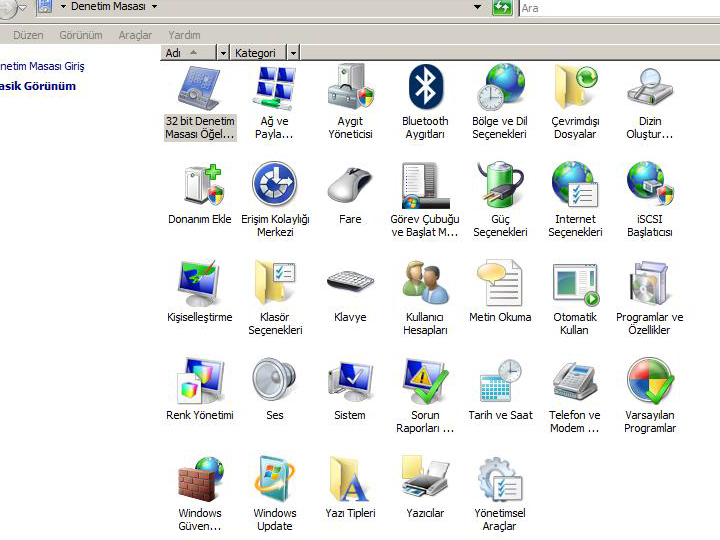Open the Araçlar menu
The width and height of the screenshot is (720, 540).
click(x=135, y=35)
